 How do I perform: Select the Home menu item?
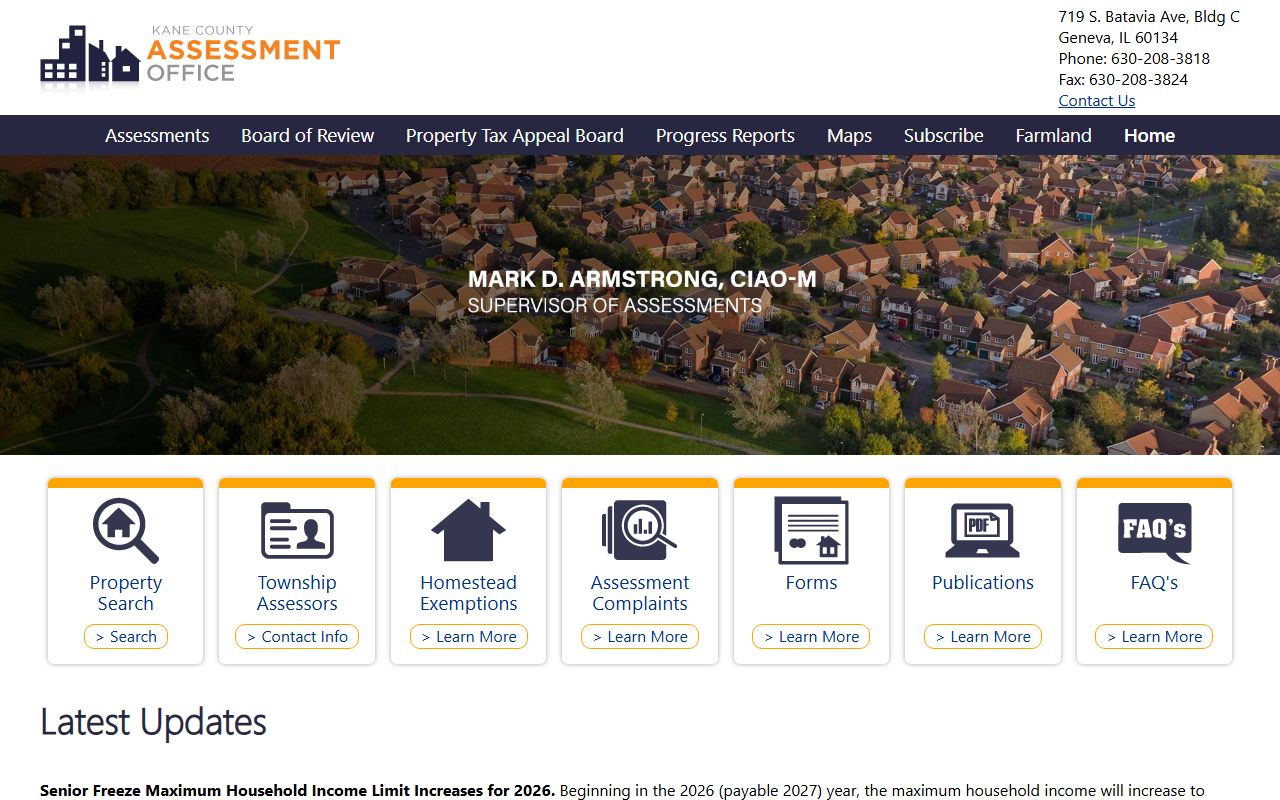pos(1149,136)
